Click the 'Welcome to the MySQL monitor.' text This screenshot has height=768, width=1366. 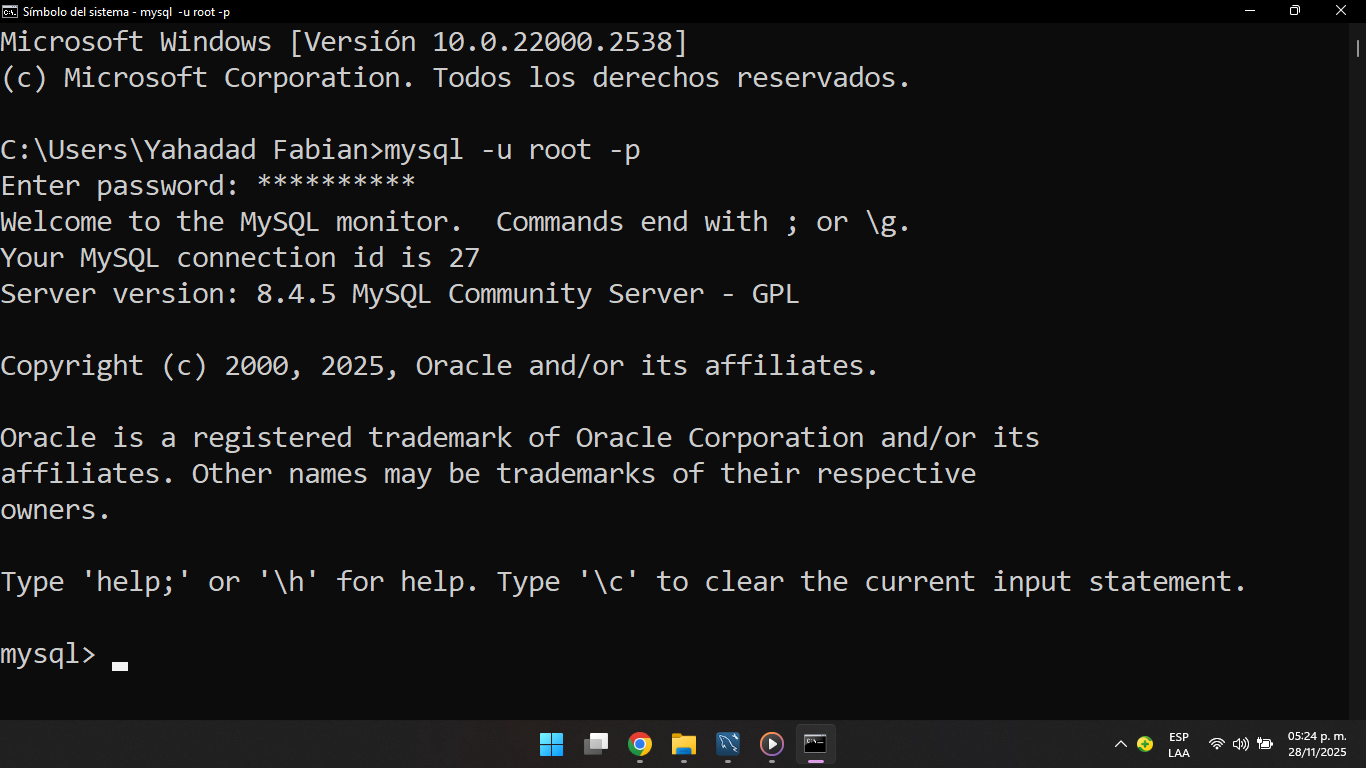coord(232,222)
